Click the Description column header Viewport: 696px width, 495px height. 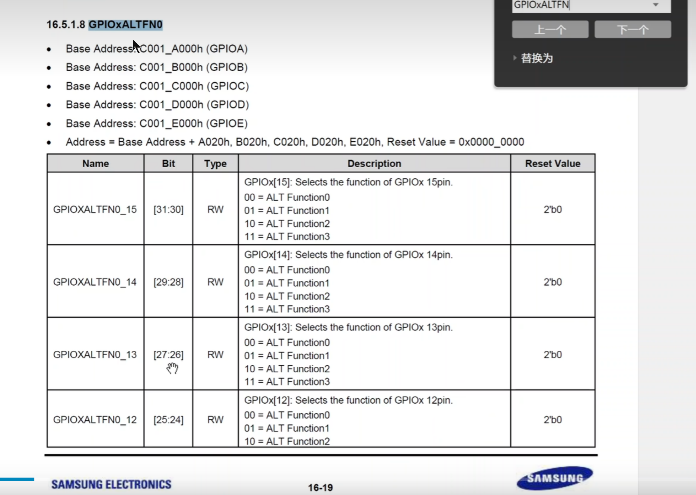[x=374, y=163]
